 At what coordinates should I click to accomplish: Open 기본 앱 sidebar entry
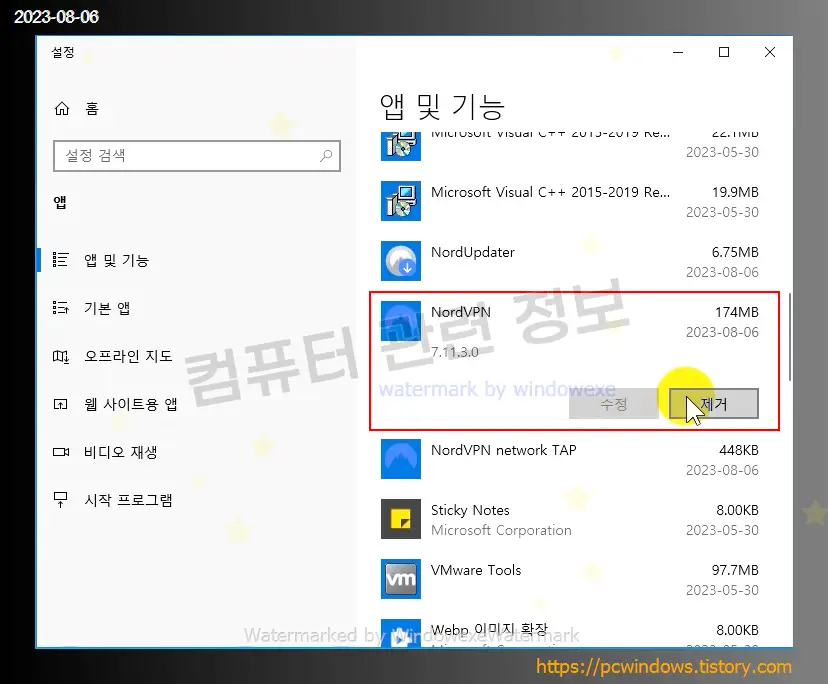coord(107,308)
